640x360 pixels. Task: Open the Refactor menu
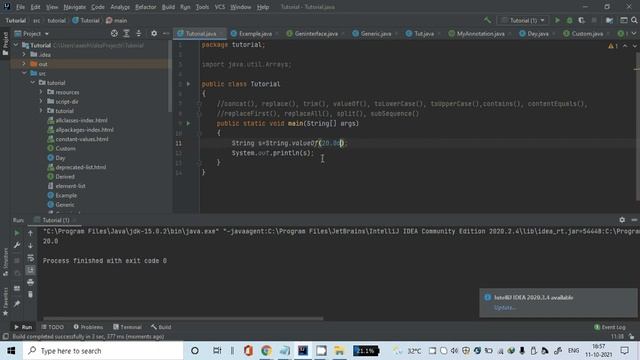146,7
